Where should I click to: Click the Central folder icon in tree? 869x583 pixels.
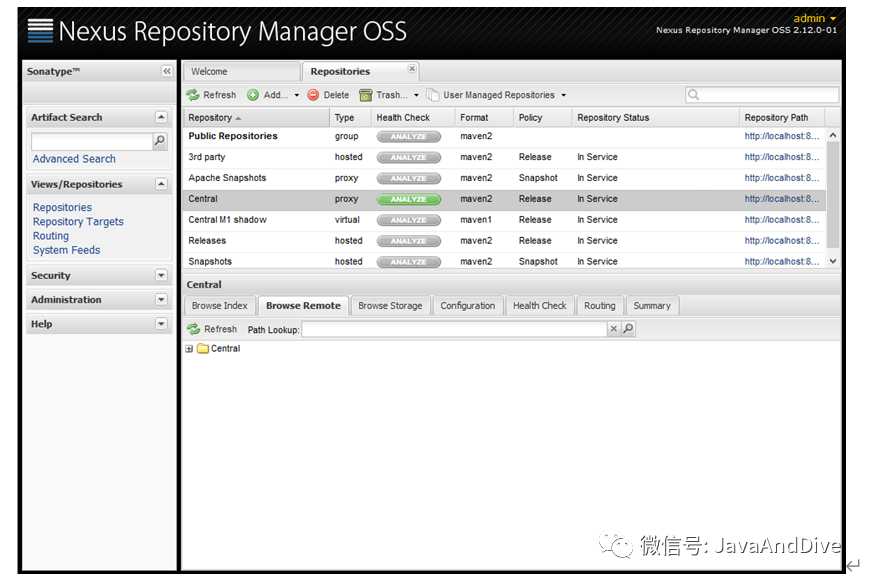(203, 349)
